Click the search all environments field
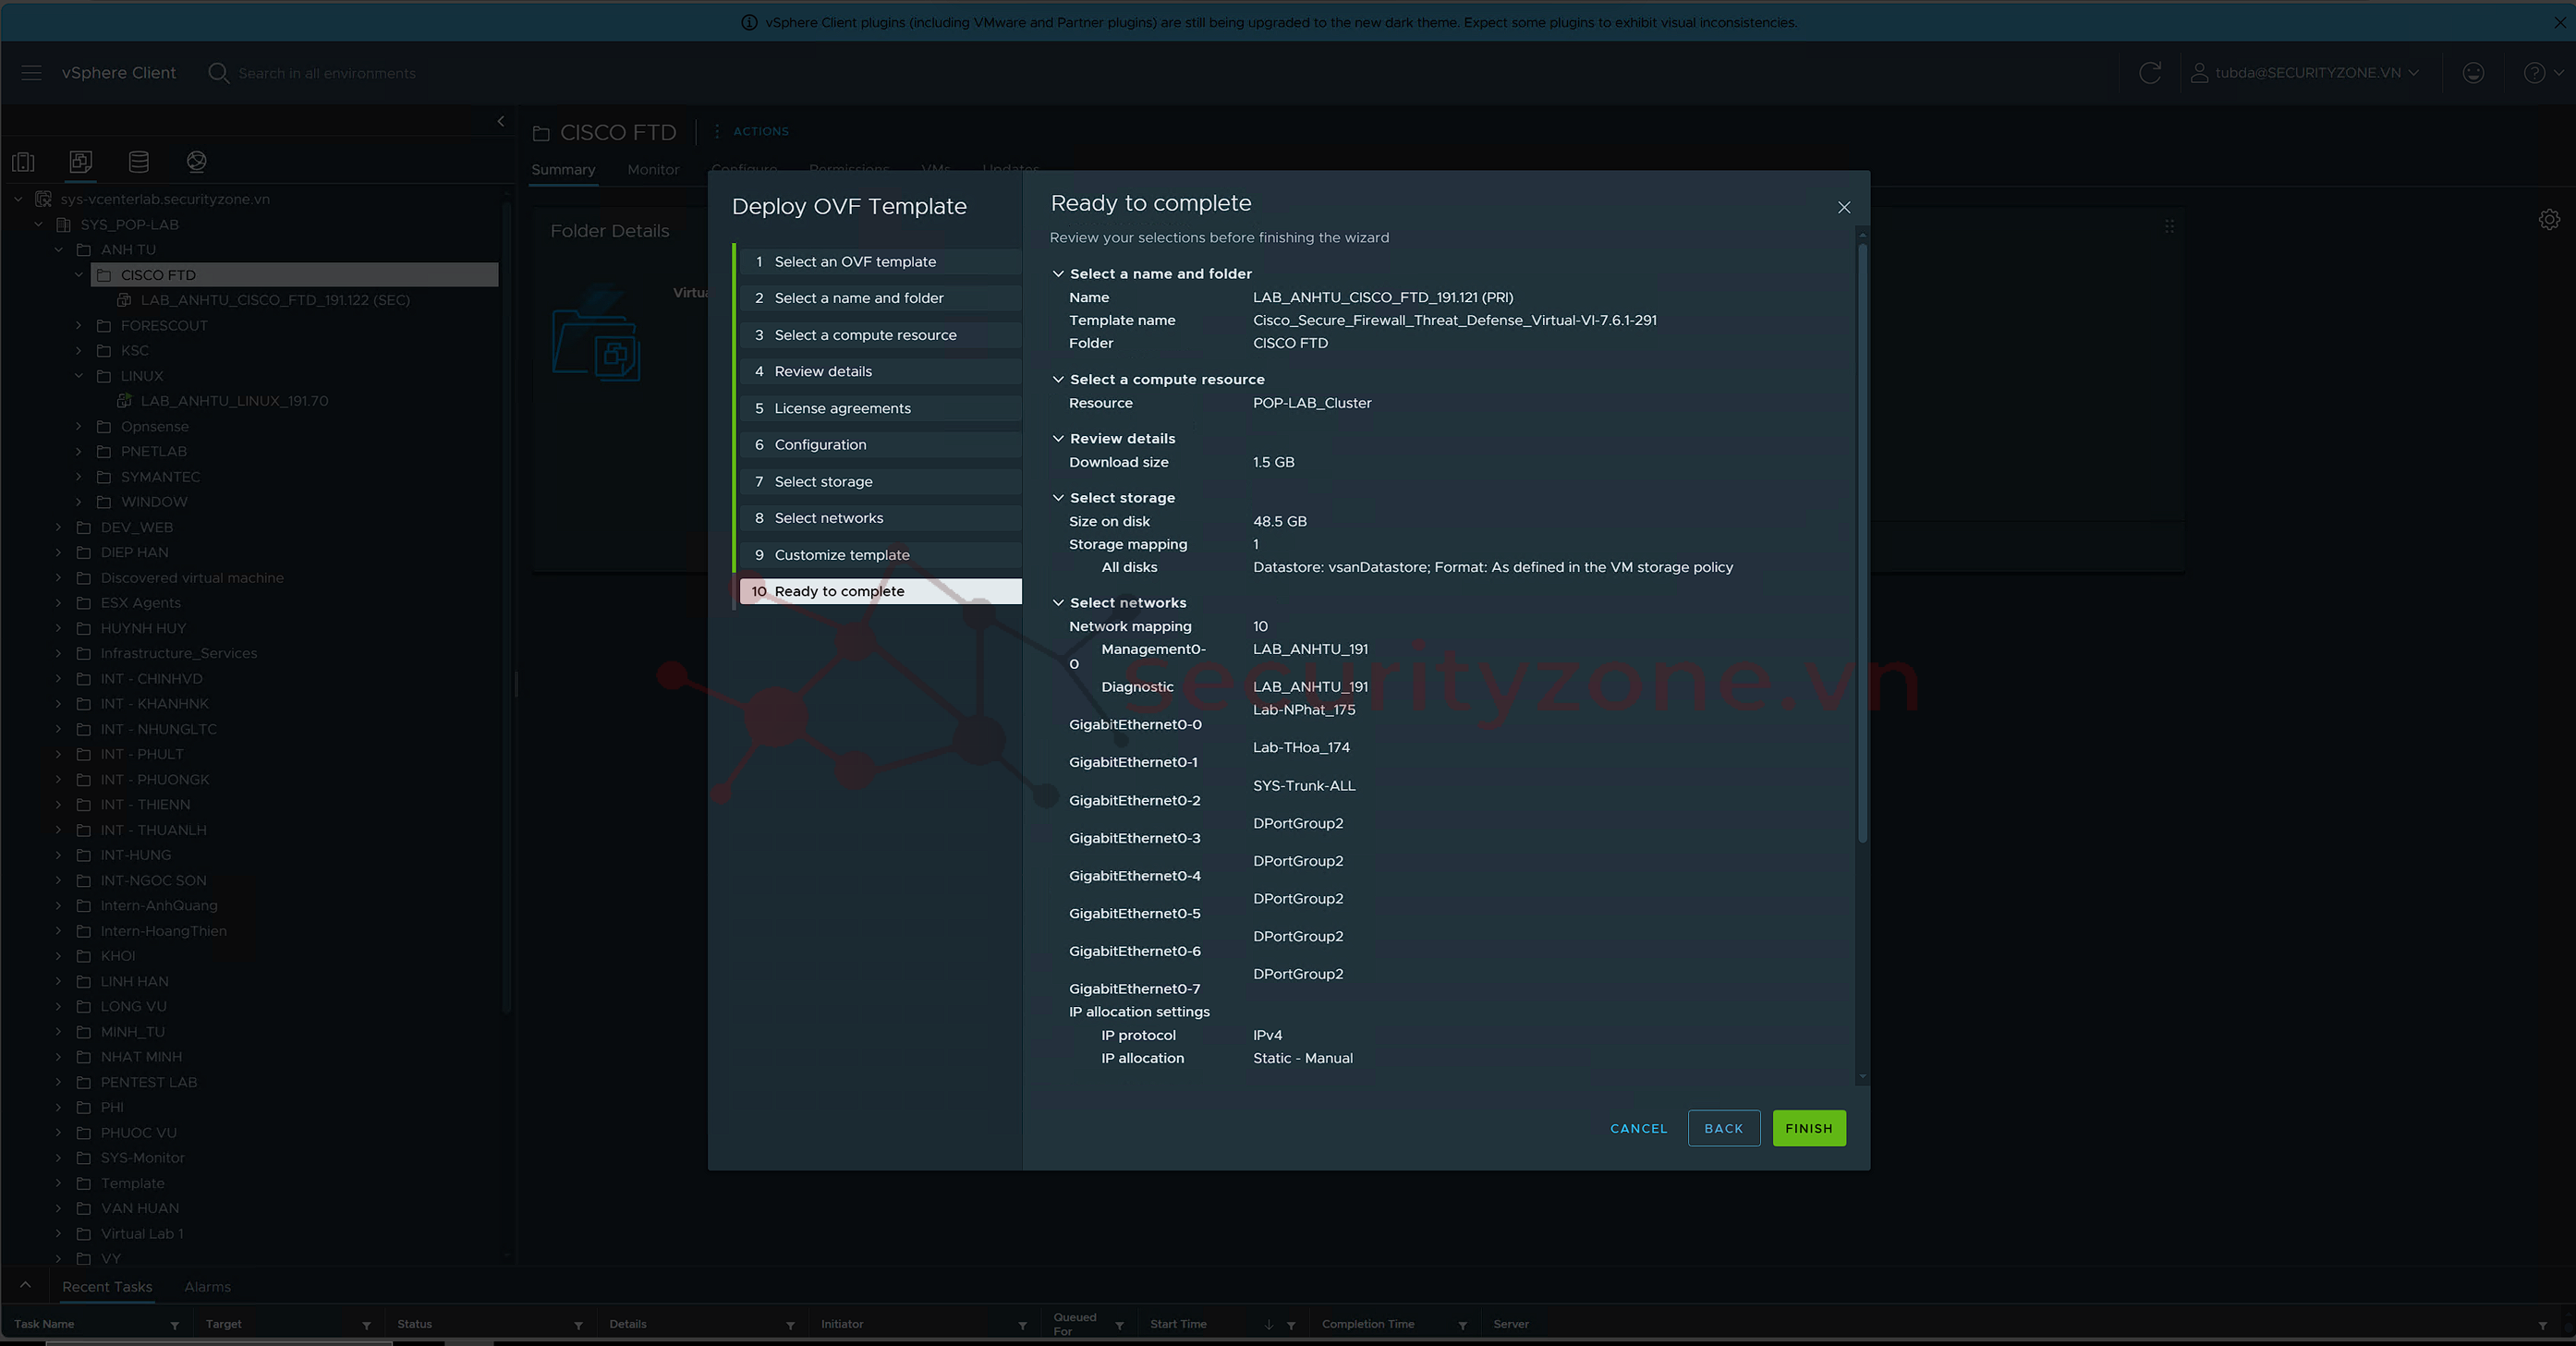 pyautogui.click(x=326, y=73)
